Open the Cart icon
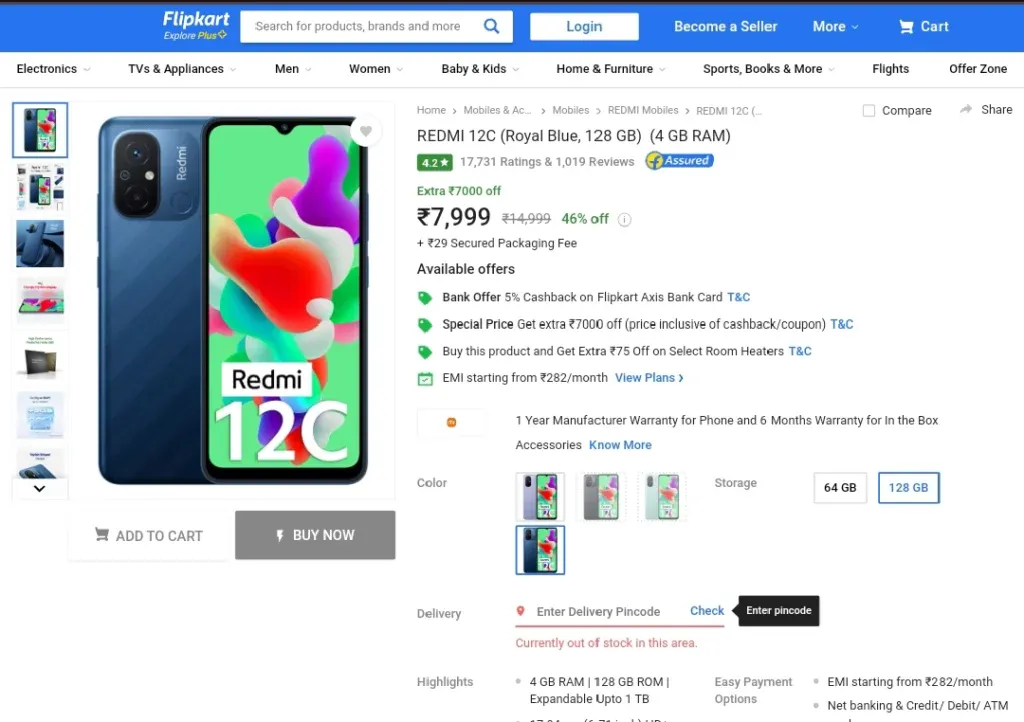Screen dimensions: 1024x722 (x=906, y=27)
